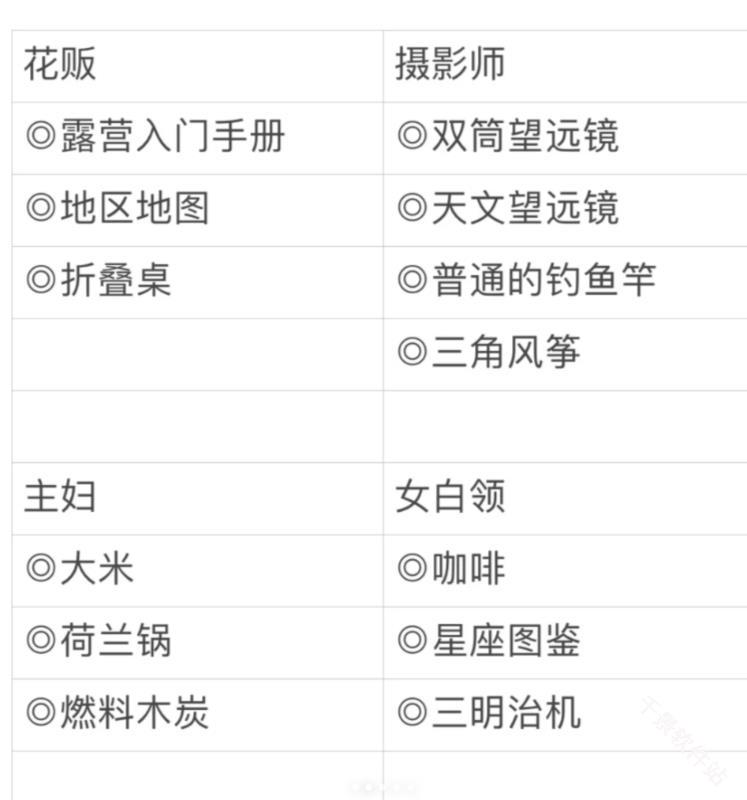
Task: Select the 星座图鉴 entry
Action: tap(506, 641)
